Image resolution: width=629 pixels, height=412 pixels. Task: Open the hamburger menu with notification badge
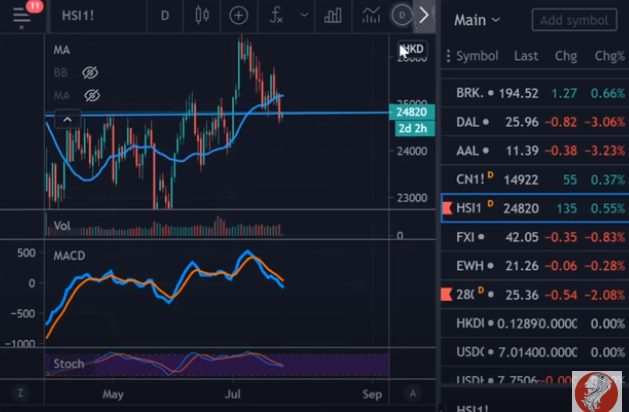(x=22, y=16)
